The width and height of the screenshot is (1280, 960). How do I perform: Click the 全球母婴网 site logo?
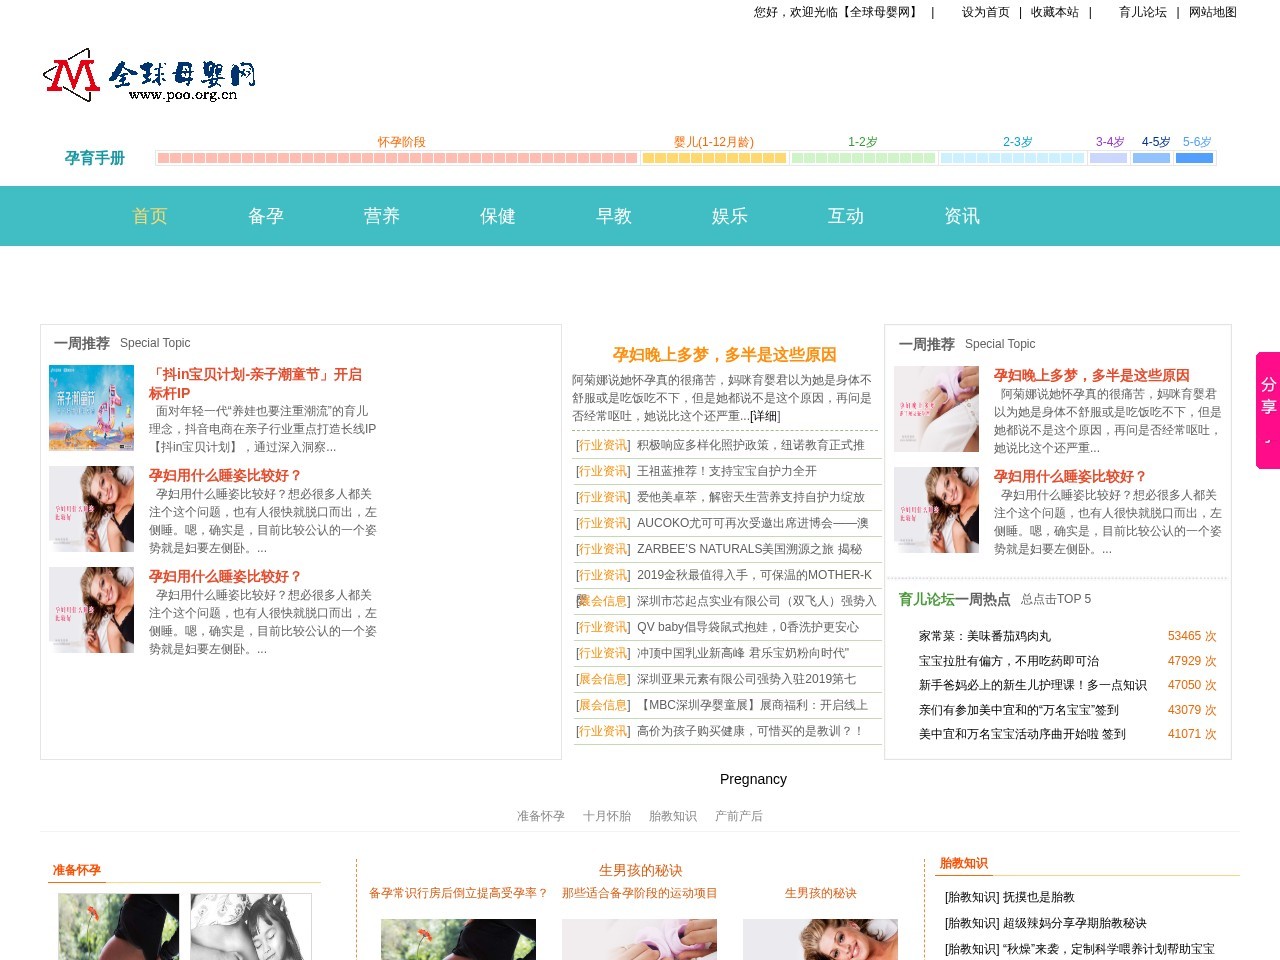tap(148, 75)
